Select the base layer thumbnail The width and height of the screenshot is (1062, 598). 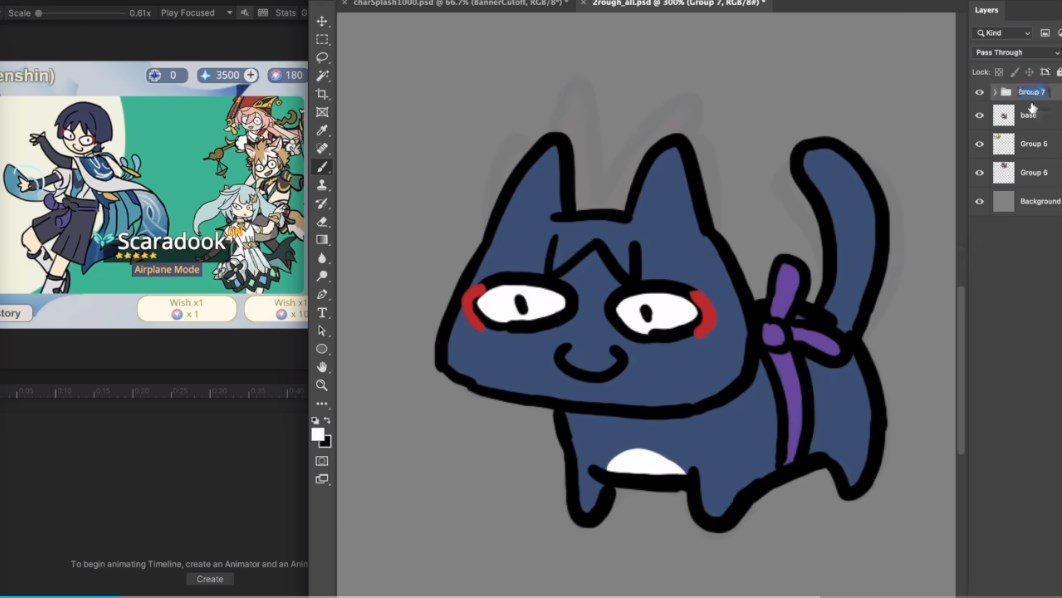1004,115
